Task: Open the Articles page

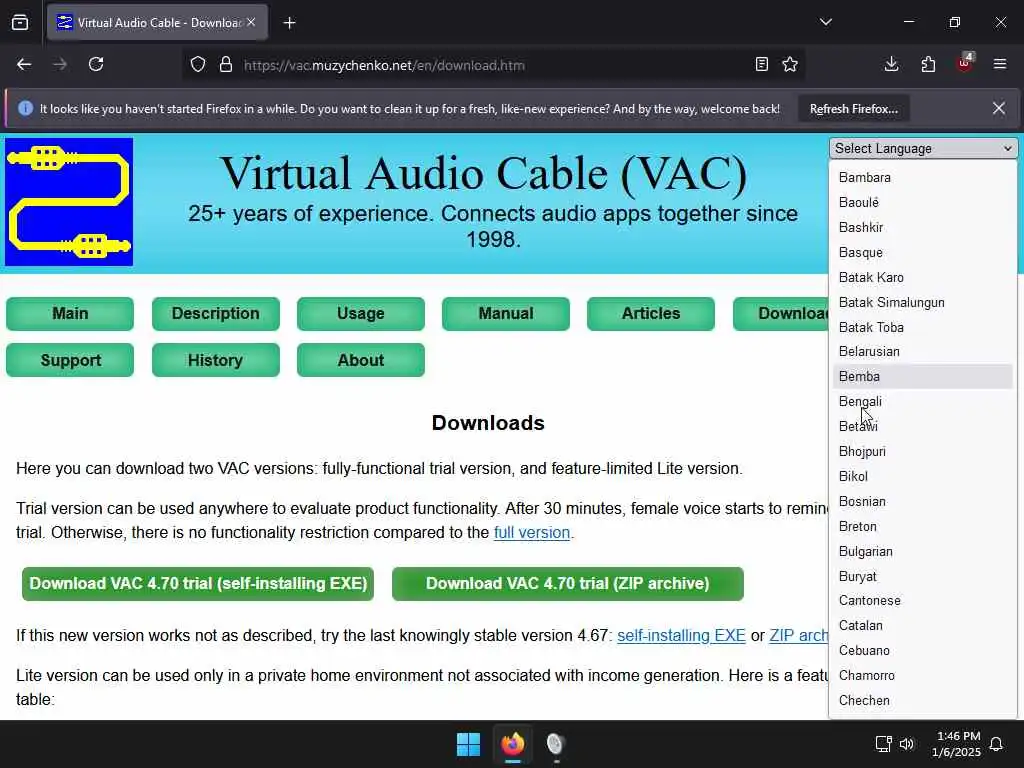Action: click(x=650, y=313)
